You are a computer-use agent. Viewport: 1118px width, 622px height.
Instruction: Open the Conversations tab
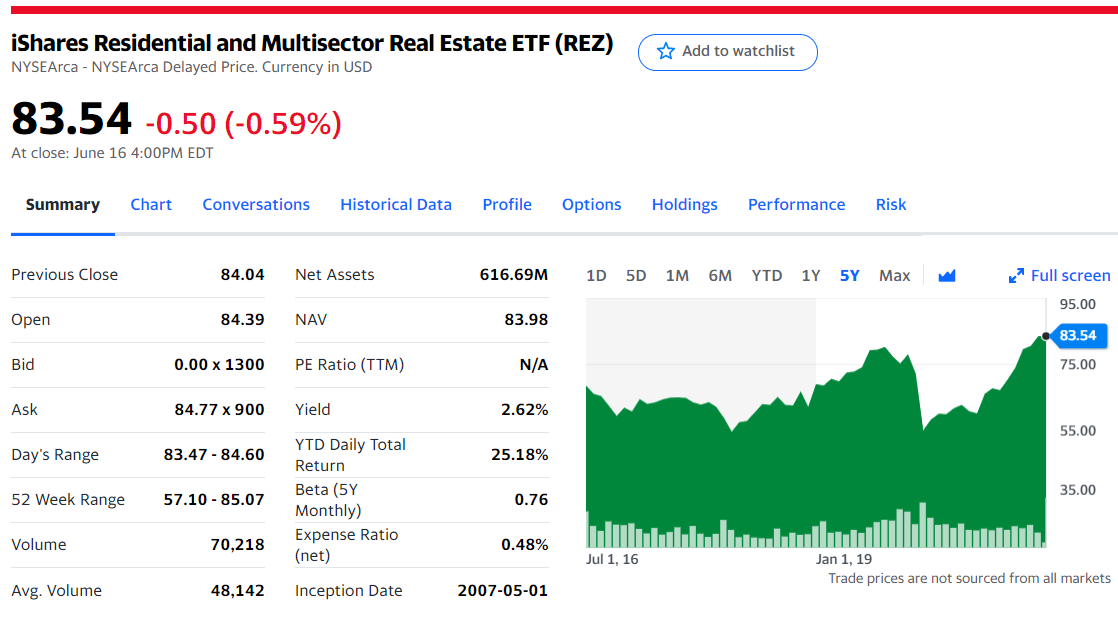pos(256,204)
